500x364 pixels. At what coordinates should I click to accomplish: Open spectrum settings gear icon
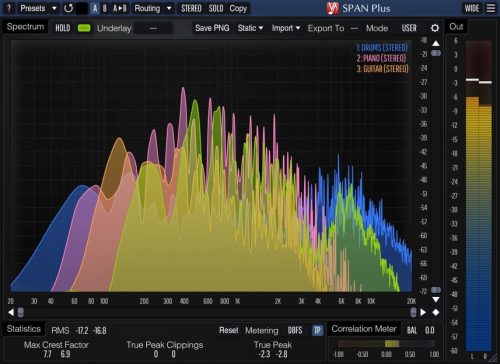click(x=435, y=28)
